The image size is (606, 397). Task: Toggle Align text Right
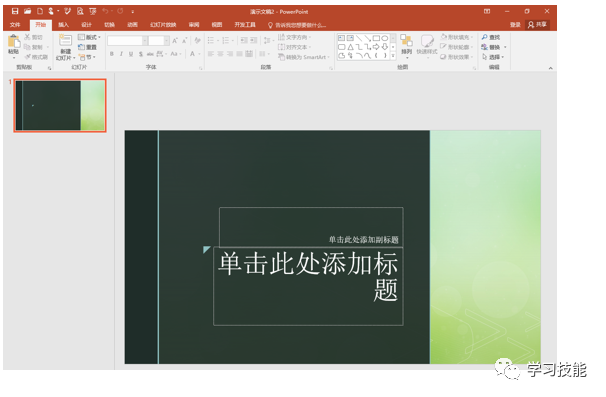(x=230, y=54)
